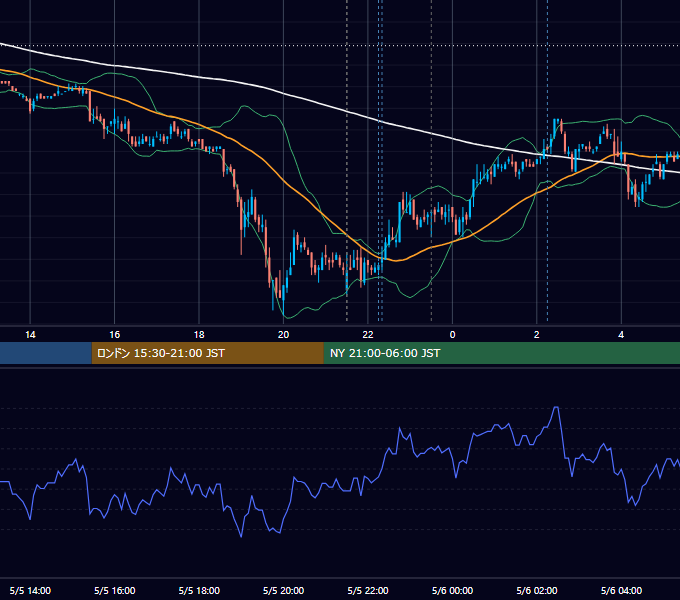Click the 4 hour axis label
This screenshot has height=600, width=680.
621,335
